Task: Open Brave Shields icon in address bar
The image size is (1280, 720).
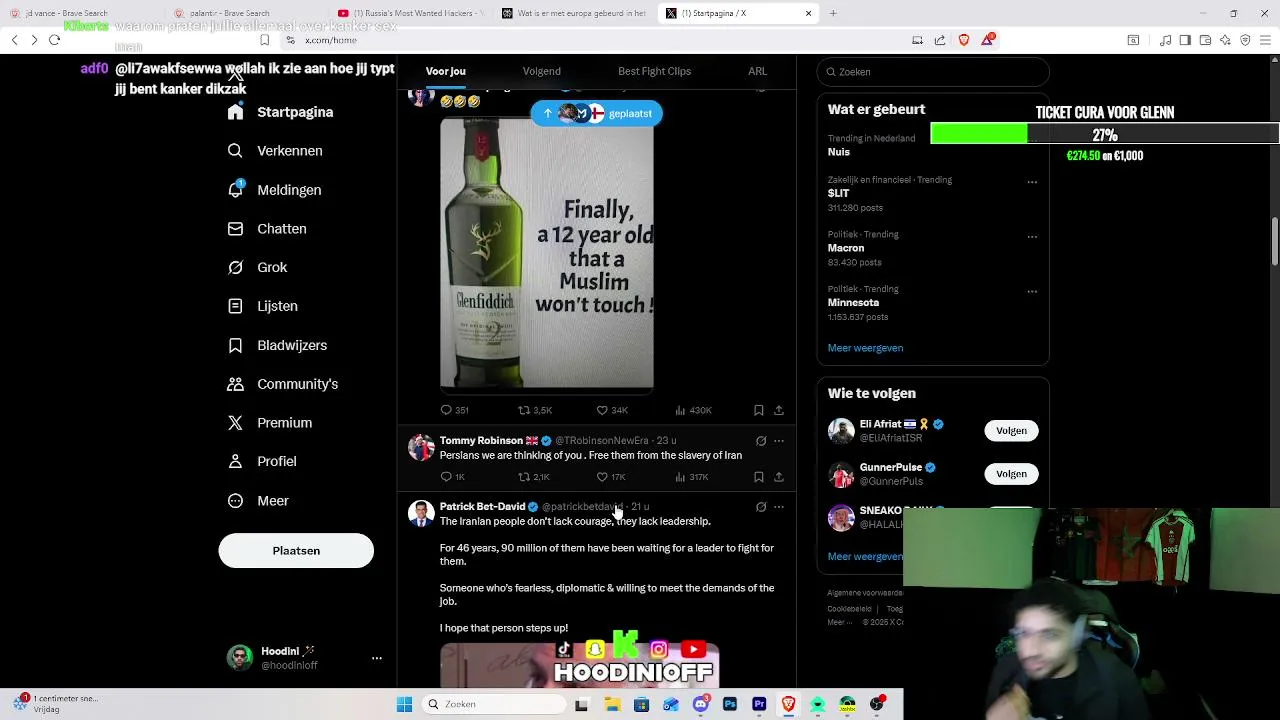Action: pos(964,40)
